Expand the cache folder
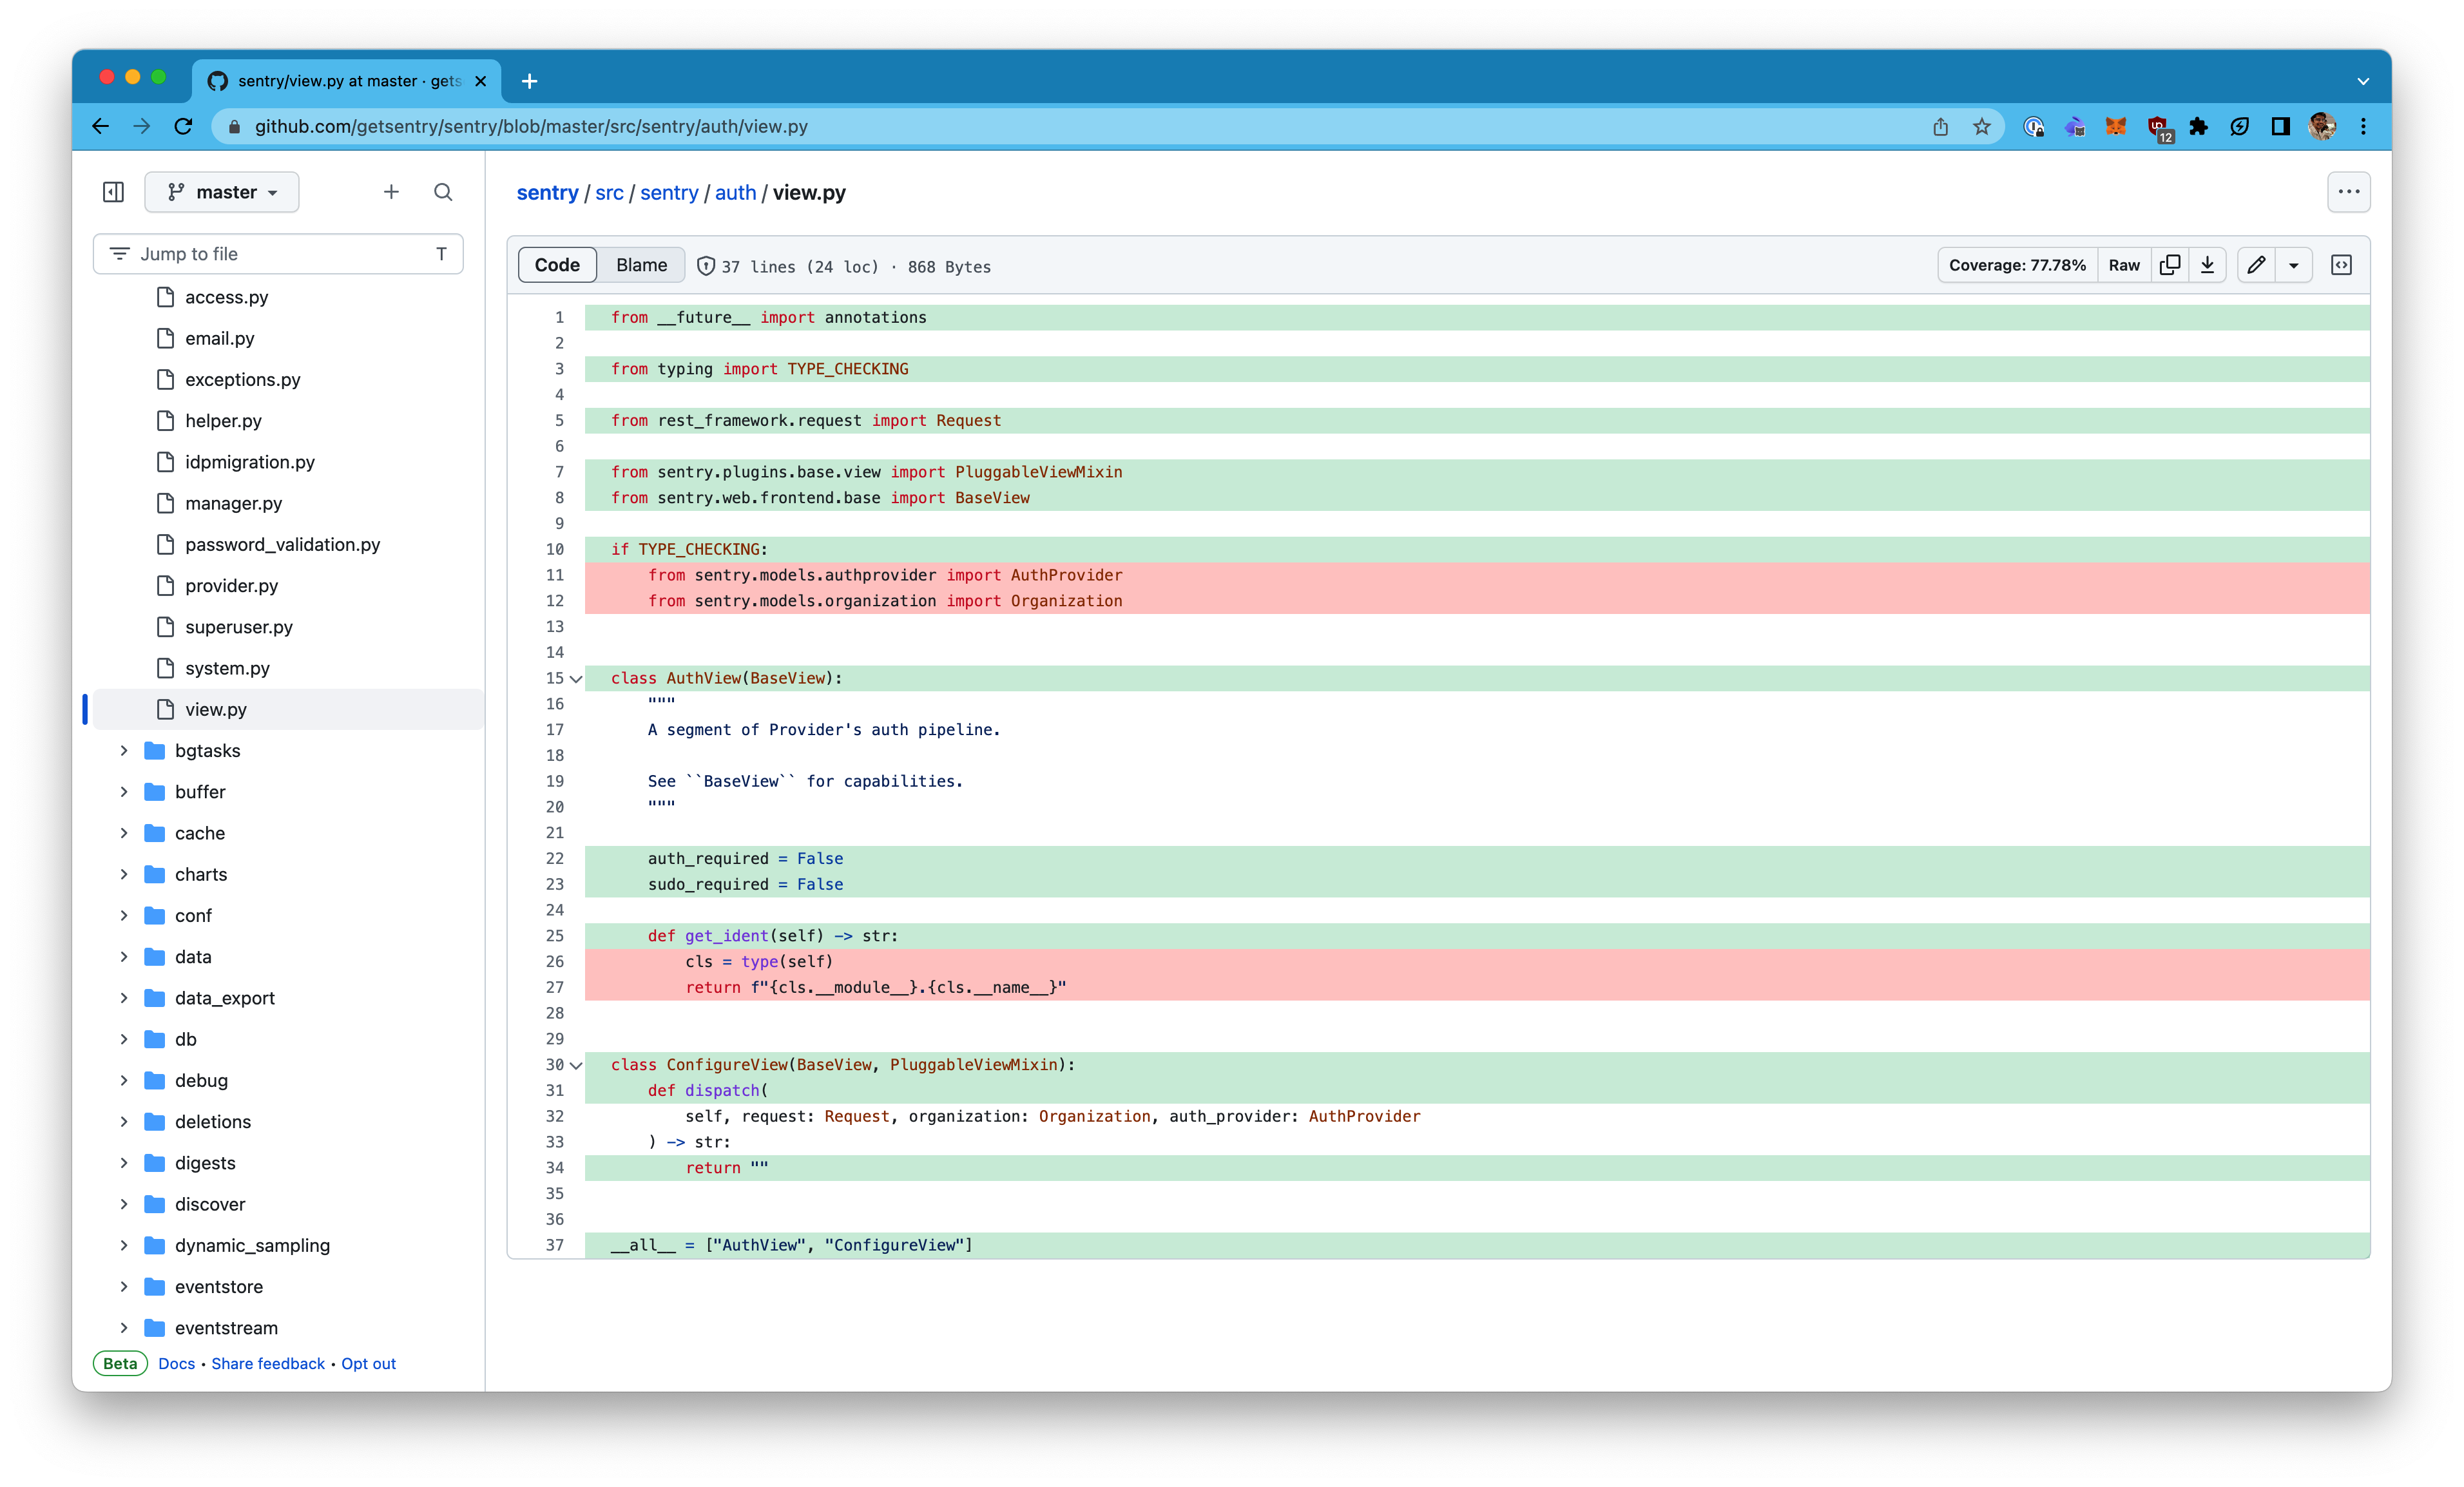The width and height of the screenshot is (2464, 1487). point(124,833)
